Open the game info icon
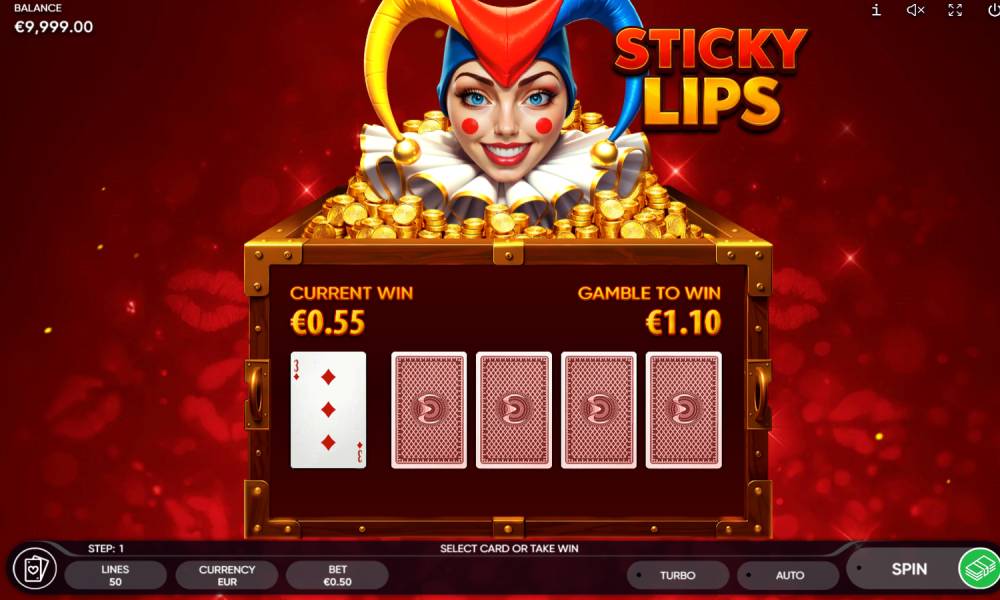Screen dimensions: 1000x600 (x=876, y=10)
